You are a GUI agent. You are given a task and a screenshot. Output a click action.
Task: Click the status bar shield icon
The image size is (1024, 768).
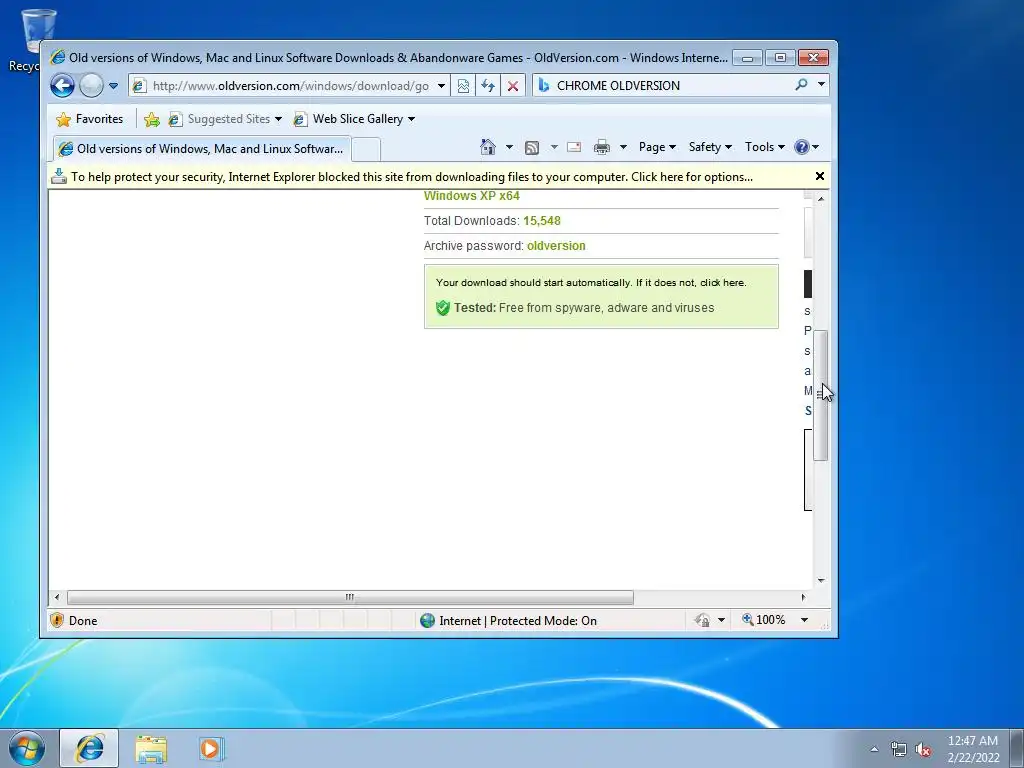57,620
